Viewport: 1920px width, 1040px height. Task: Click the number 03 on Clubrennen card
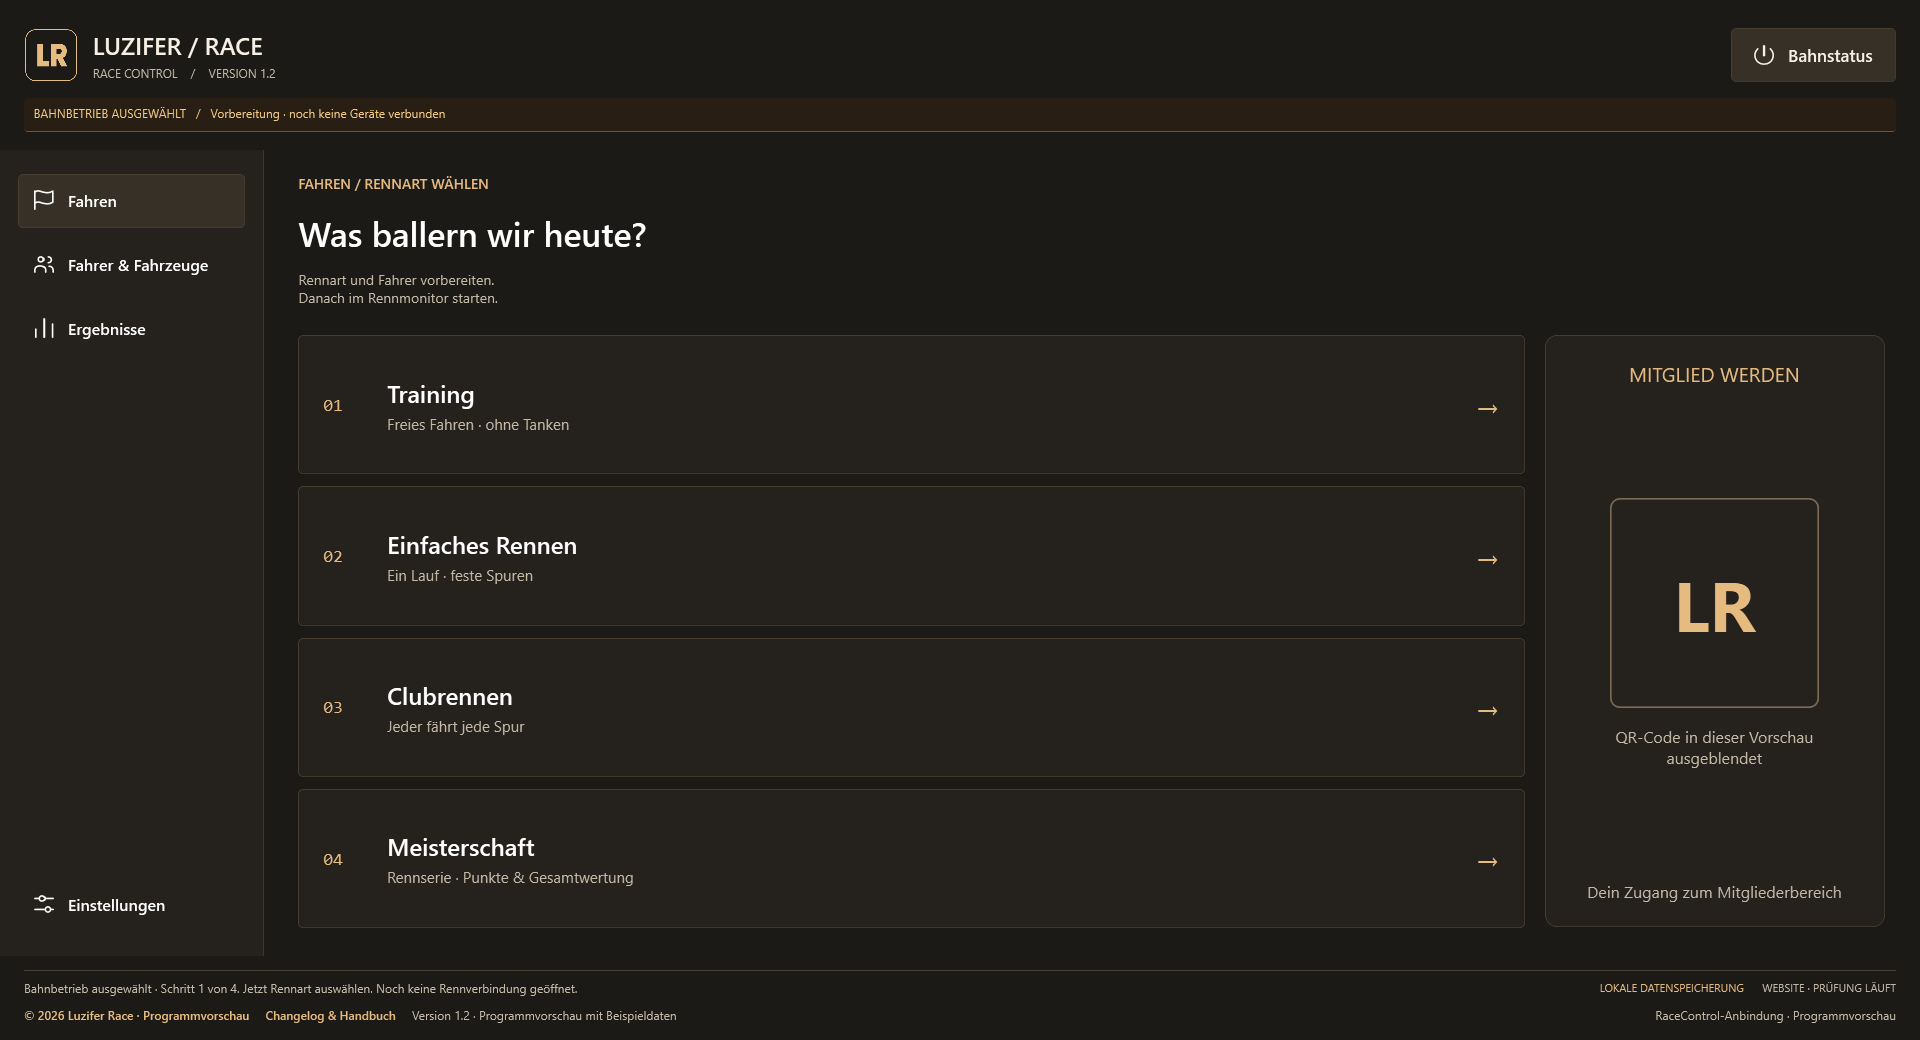[x=333, y=707]
